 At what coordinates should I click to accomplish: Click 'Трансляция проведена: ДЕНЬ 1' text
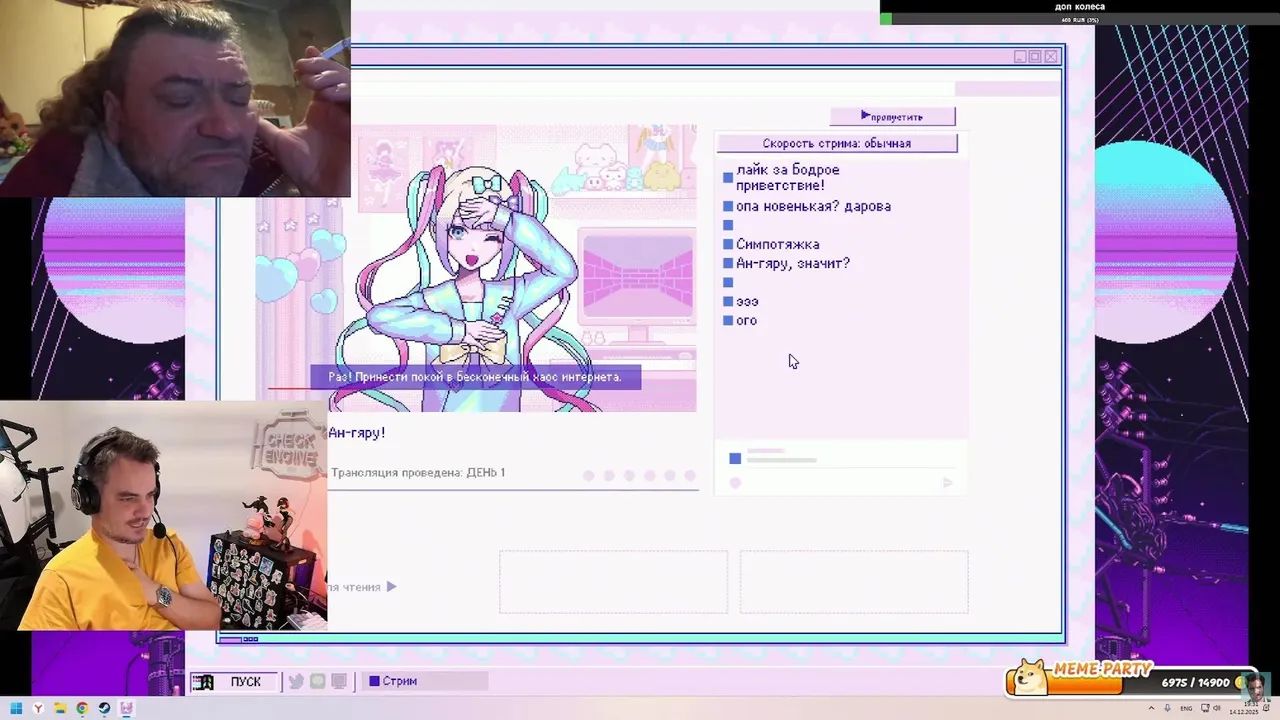(x=417, y=472)
